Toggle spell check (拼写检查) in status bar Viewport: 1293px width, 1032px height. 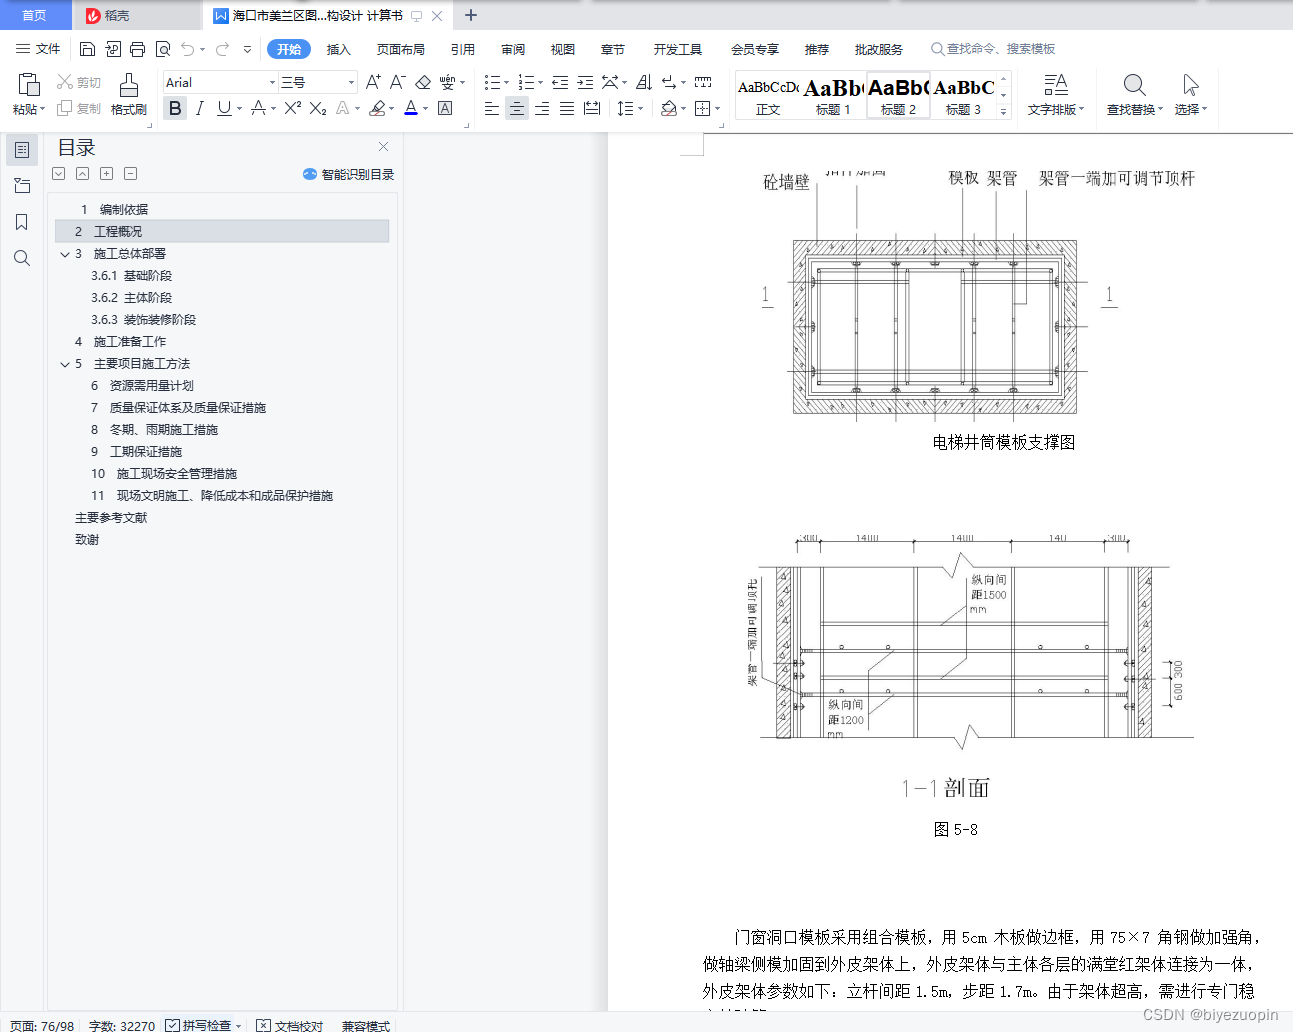(202, 1026)
